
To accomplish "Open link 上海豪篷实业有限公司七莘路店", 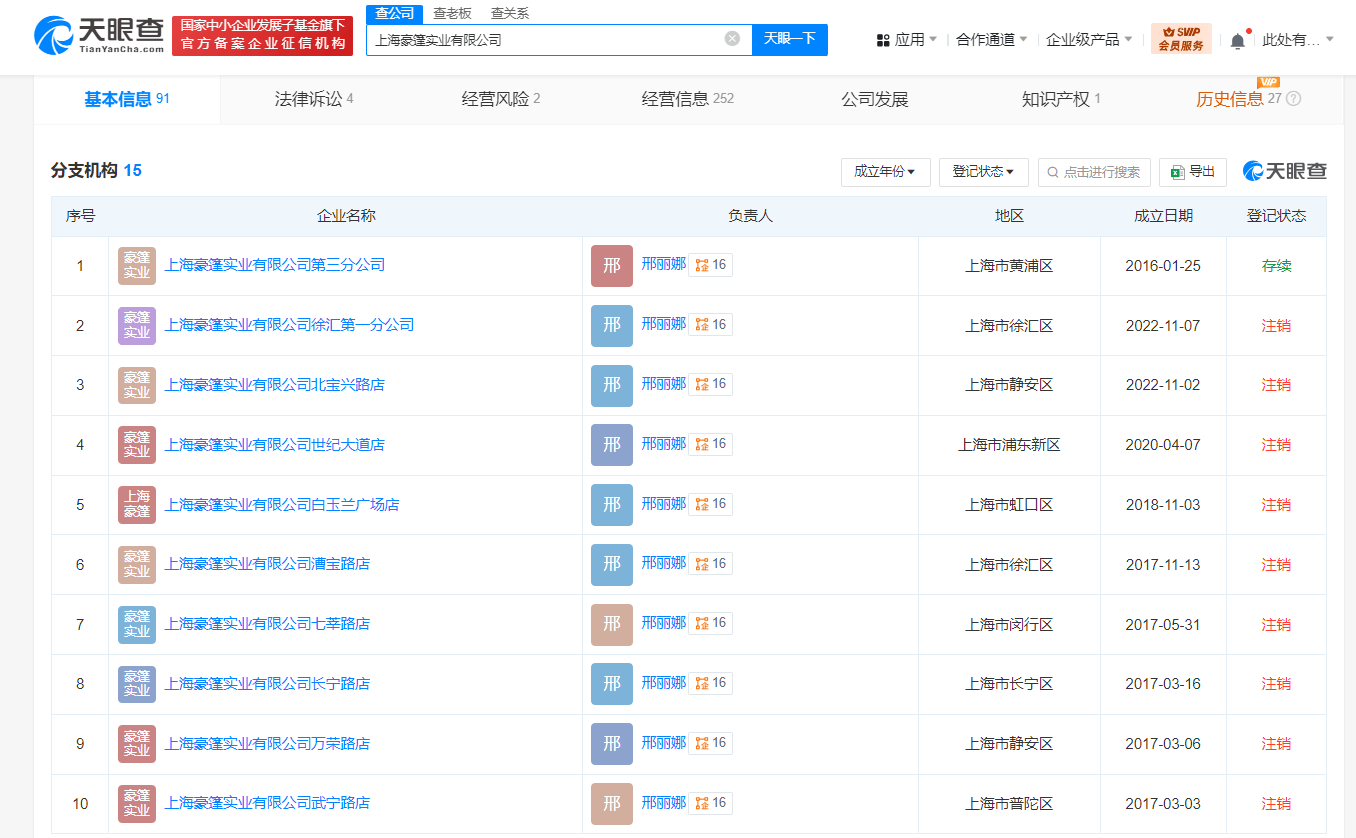I will (267, 624).
